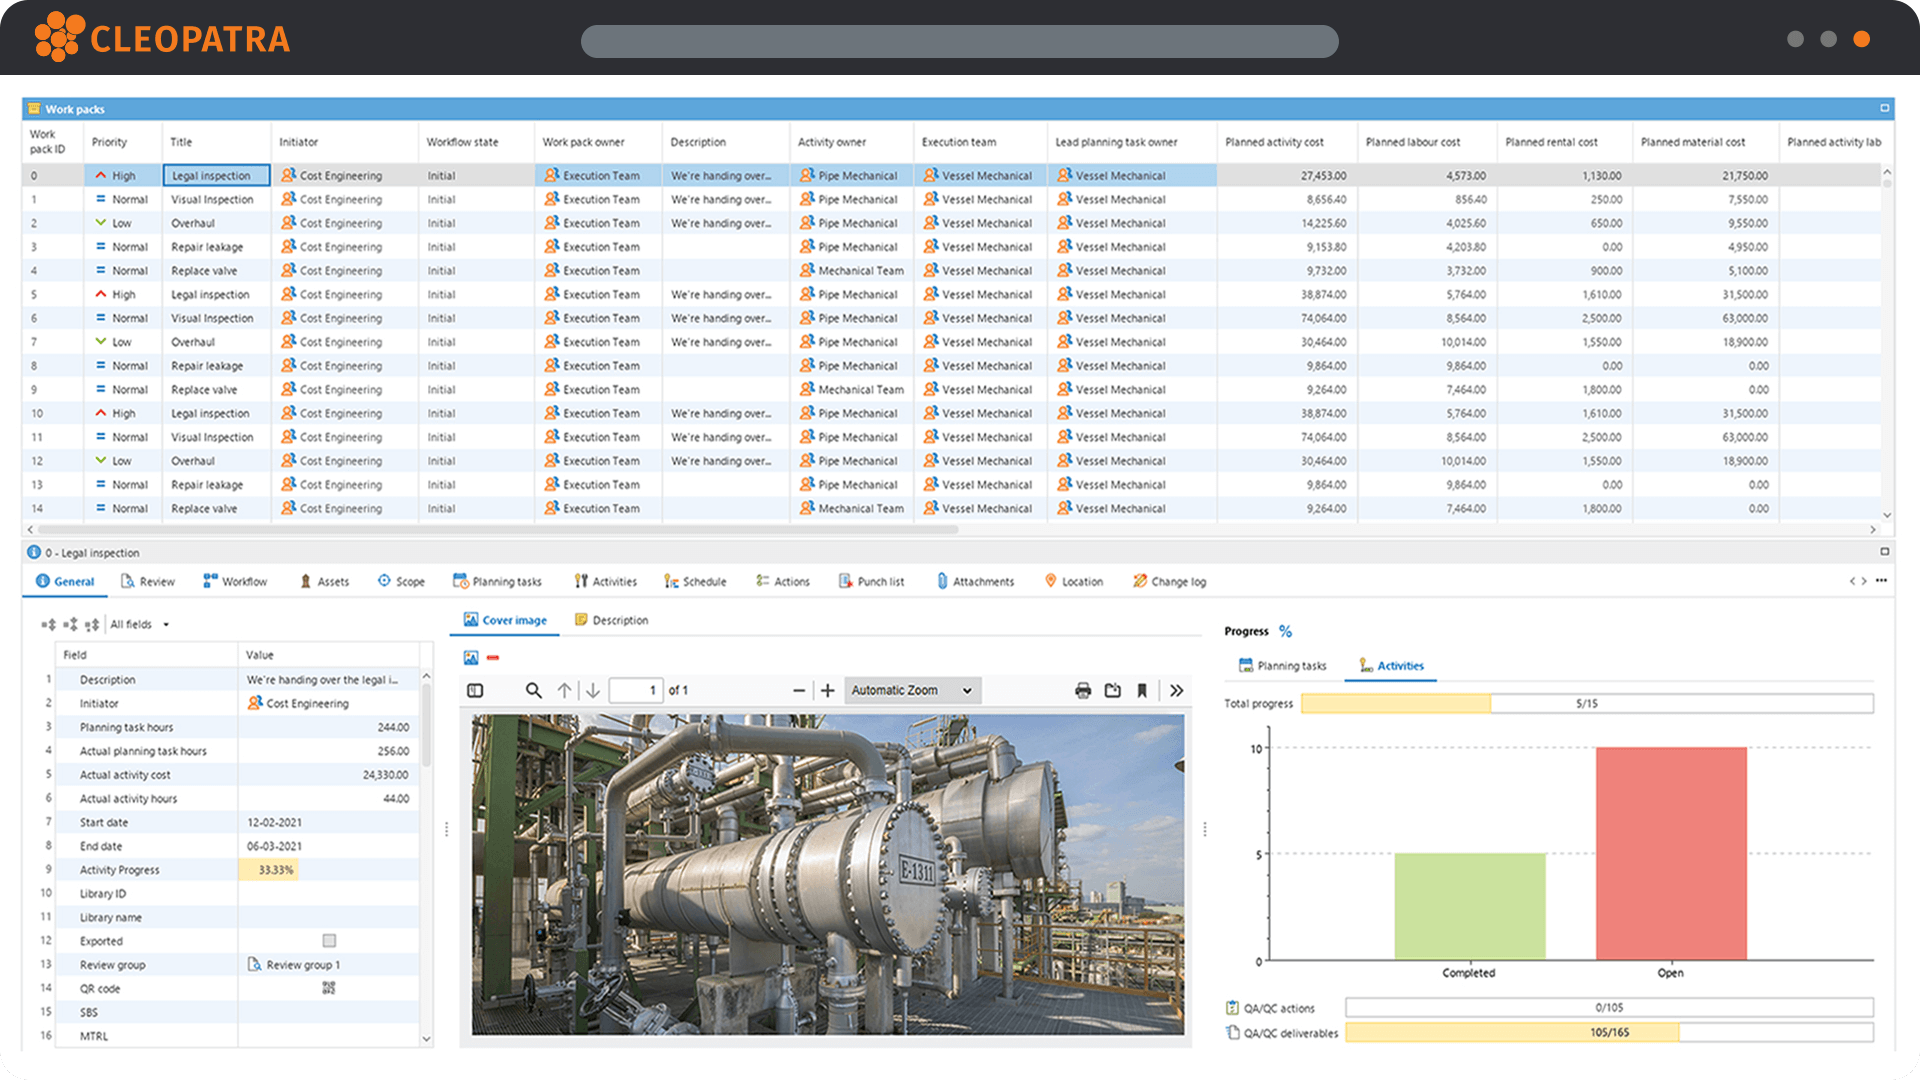Image resolution: width=1920 pixels, height=1080 pixels.
Task: Click the second collapse-rows icon in the fields toolbar
Action: click(x=70, y=624)
